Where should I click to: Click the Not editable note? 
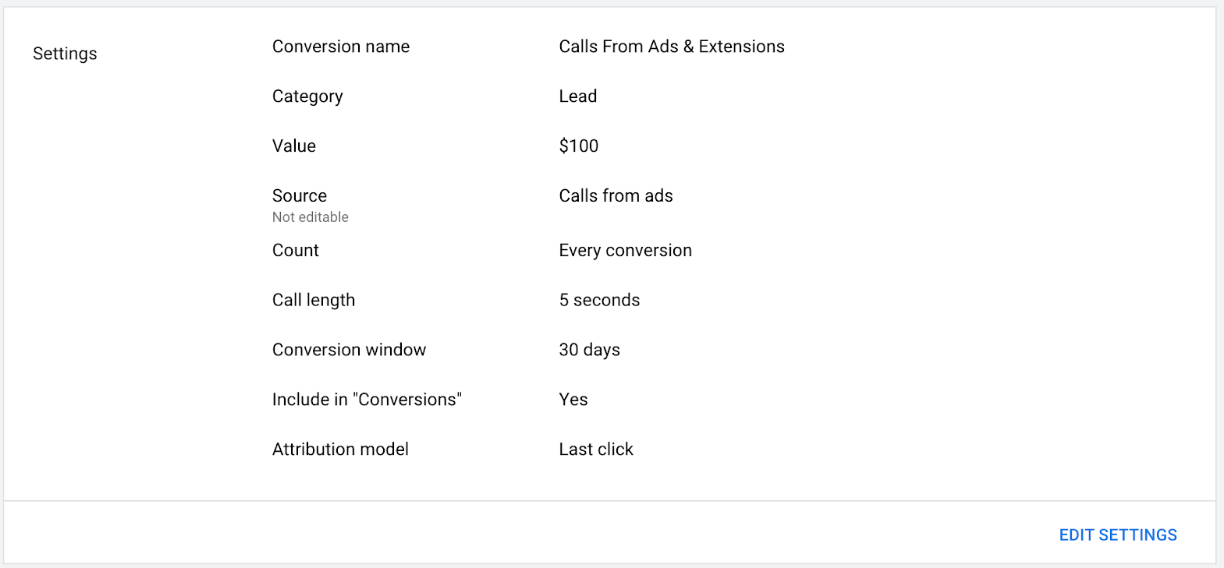pyautogui.click(x=310, y=217)
